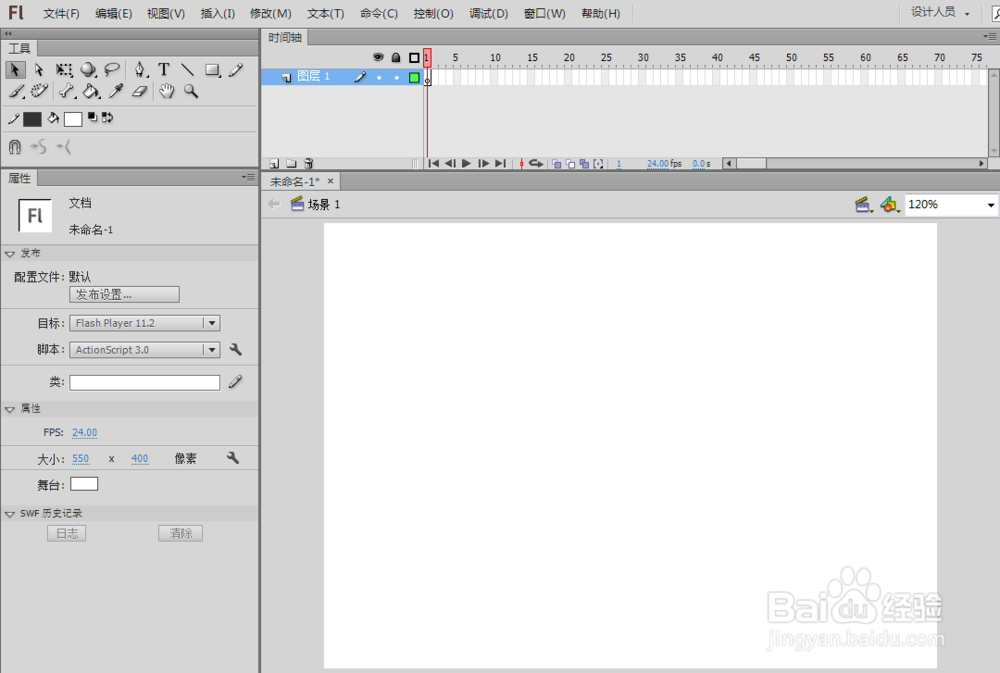Open the stroke color swatch

coord(33,119)
